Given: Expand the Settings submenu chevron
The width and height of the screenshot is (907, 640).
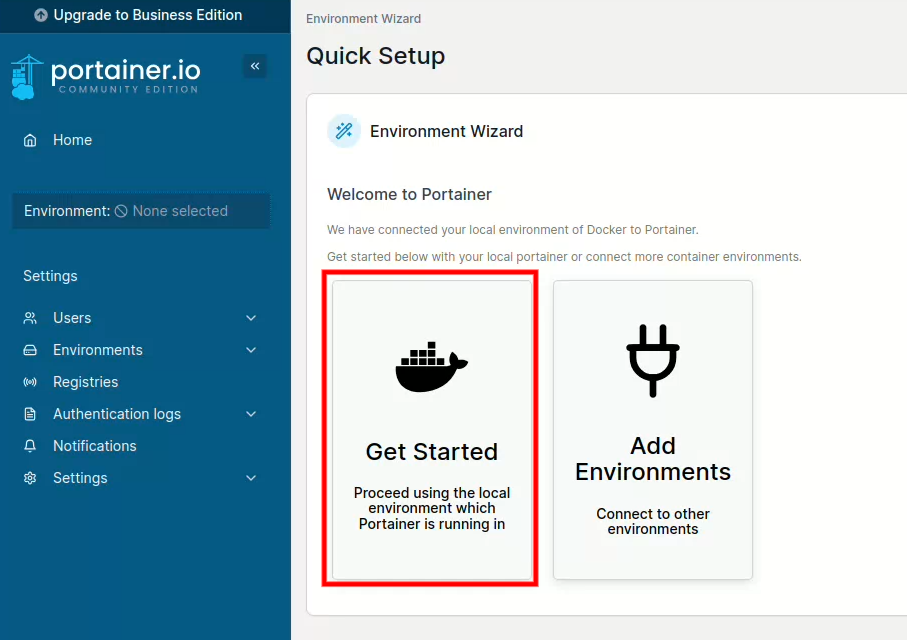Looking at the screenshot, I should [x=251, y=478].
